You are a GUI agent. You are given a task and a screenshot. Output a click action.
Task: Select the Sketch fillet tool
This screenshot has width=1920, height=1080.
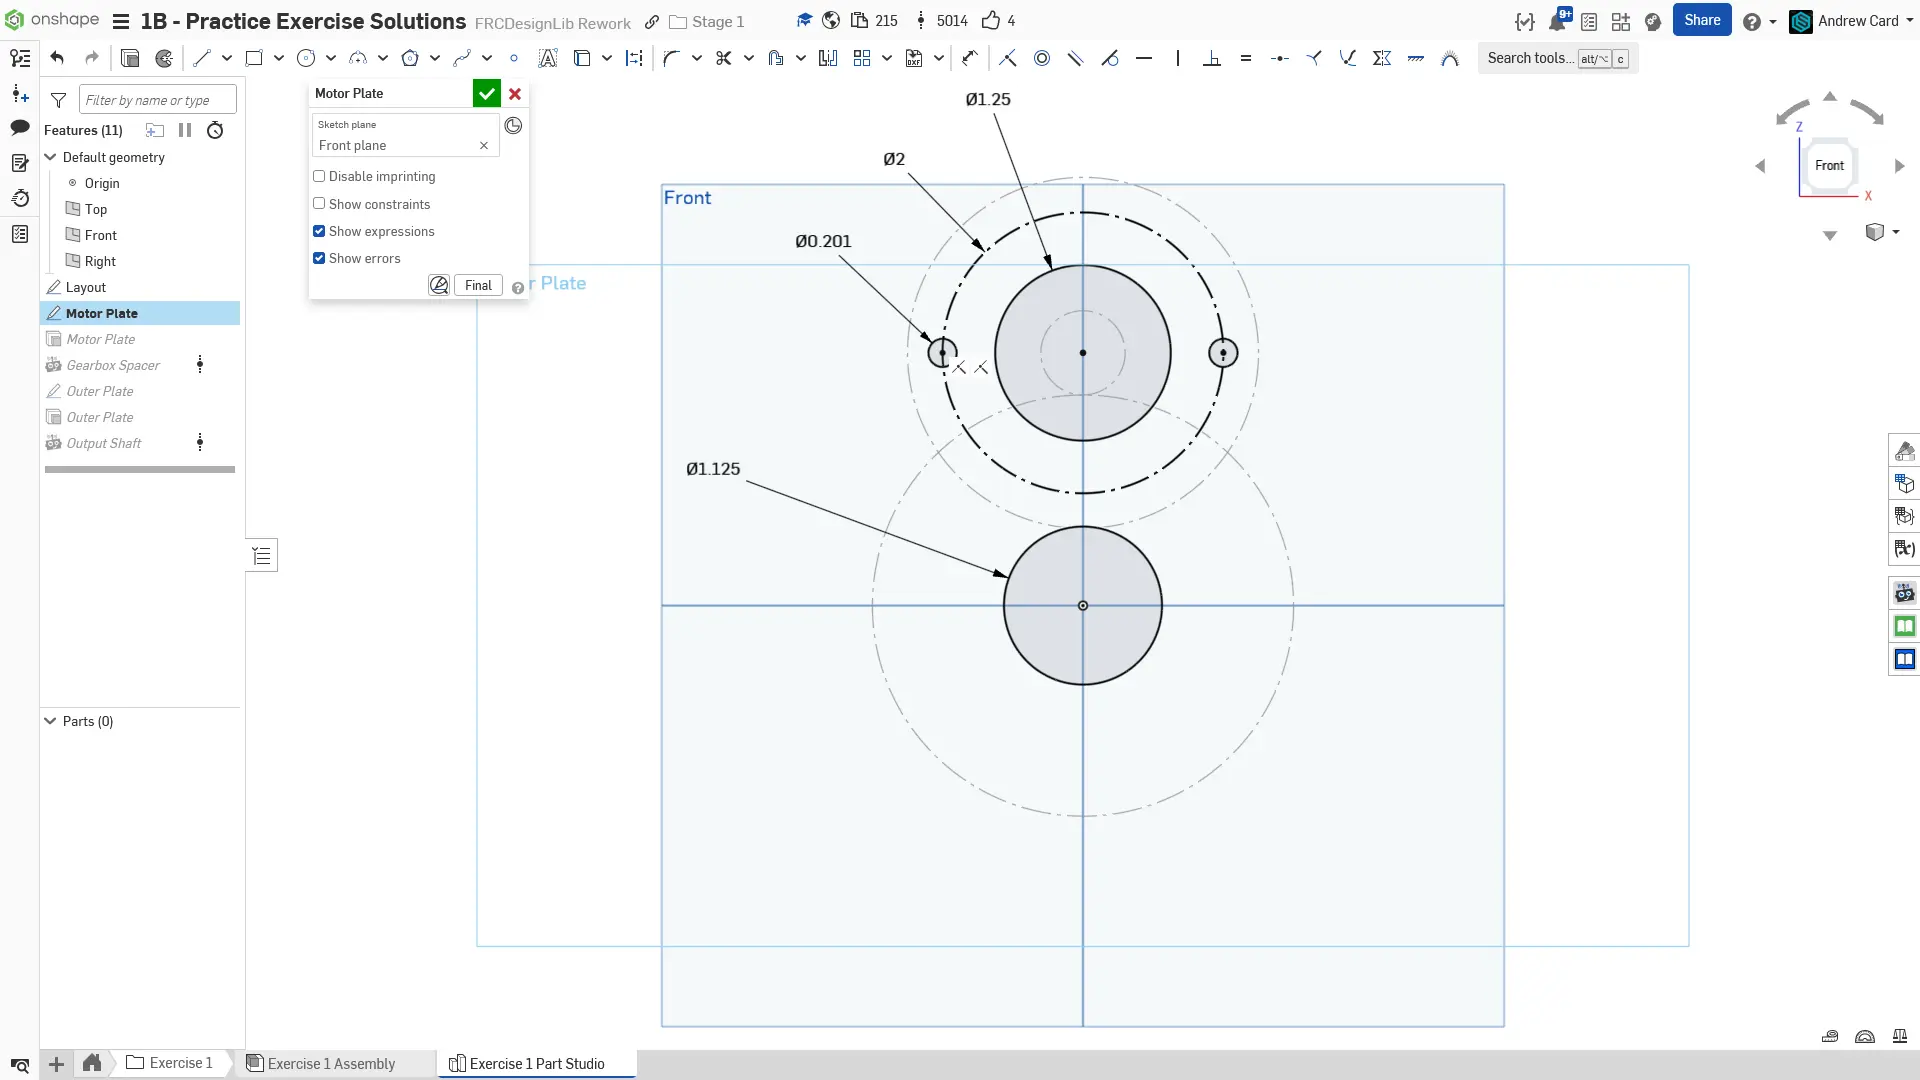tap(671, 58)
